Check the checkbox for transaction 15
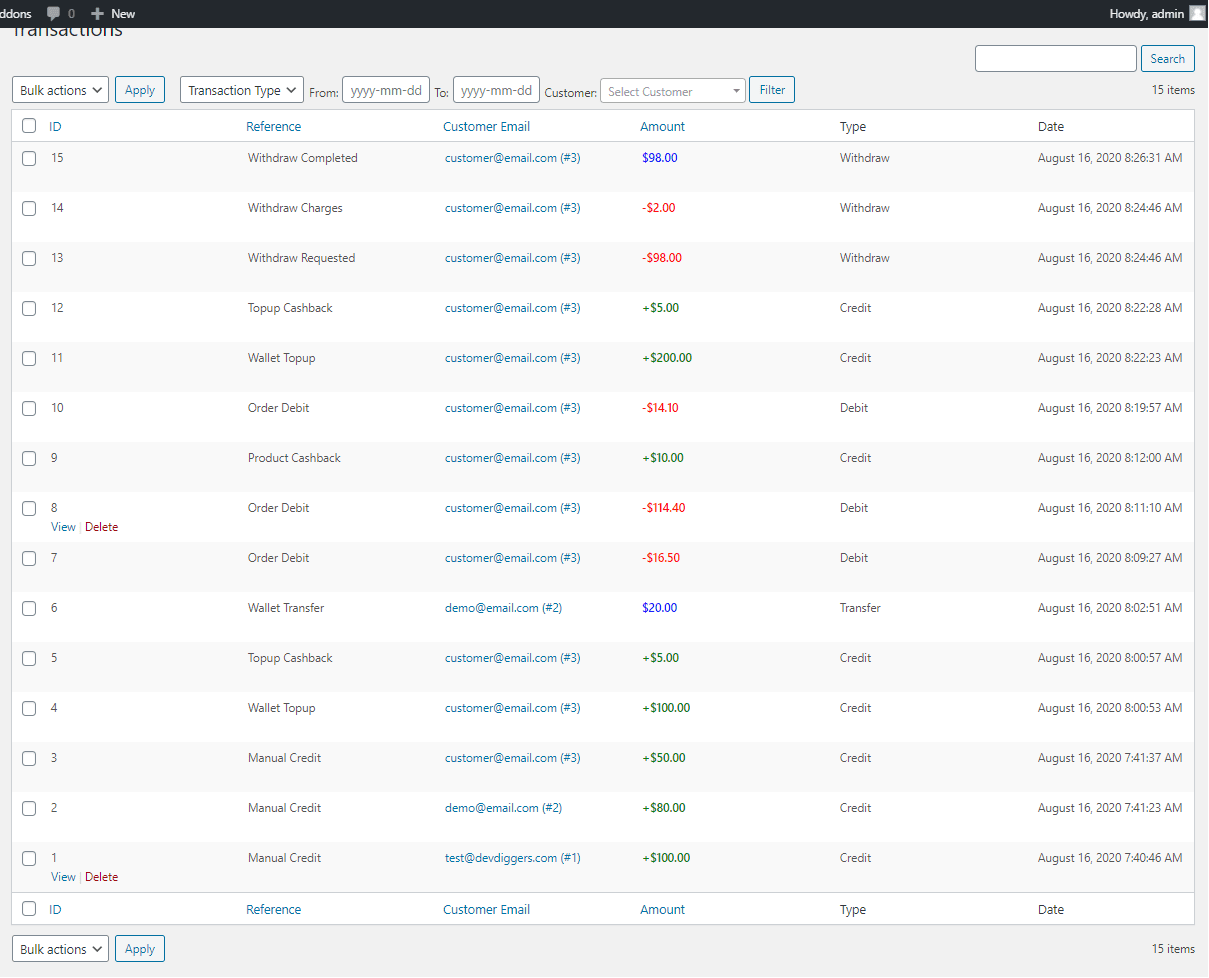Viewport: 1209px width, 978px height. tap(28, 158)
